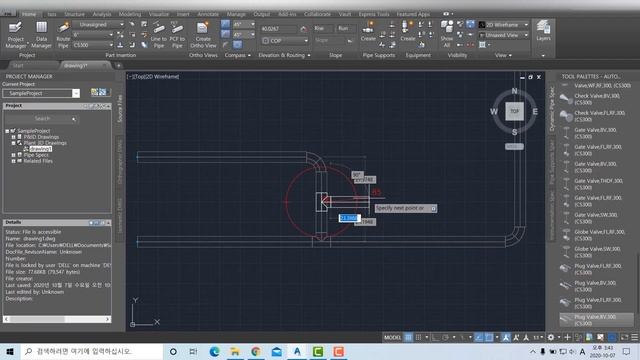Select the drawing1 document tab
Viewport: 640px width, 360px height.
click(84, 65)
